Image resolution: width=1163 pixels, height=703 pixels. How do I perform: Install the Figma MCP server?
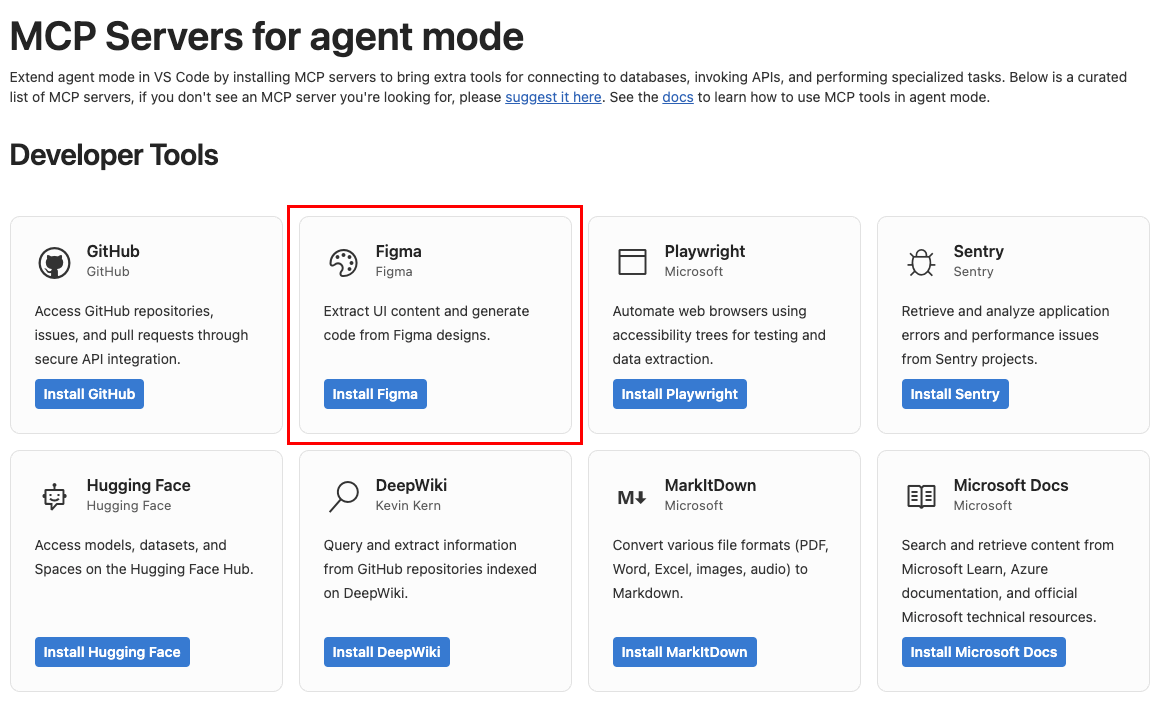click(x=375, y=394)
